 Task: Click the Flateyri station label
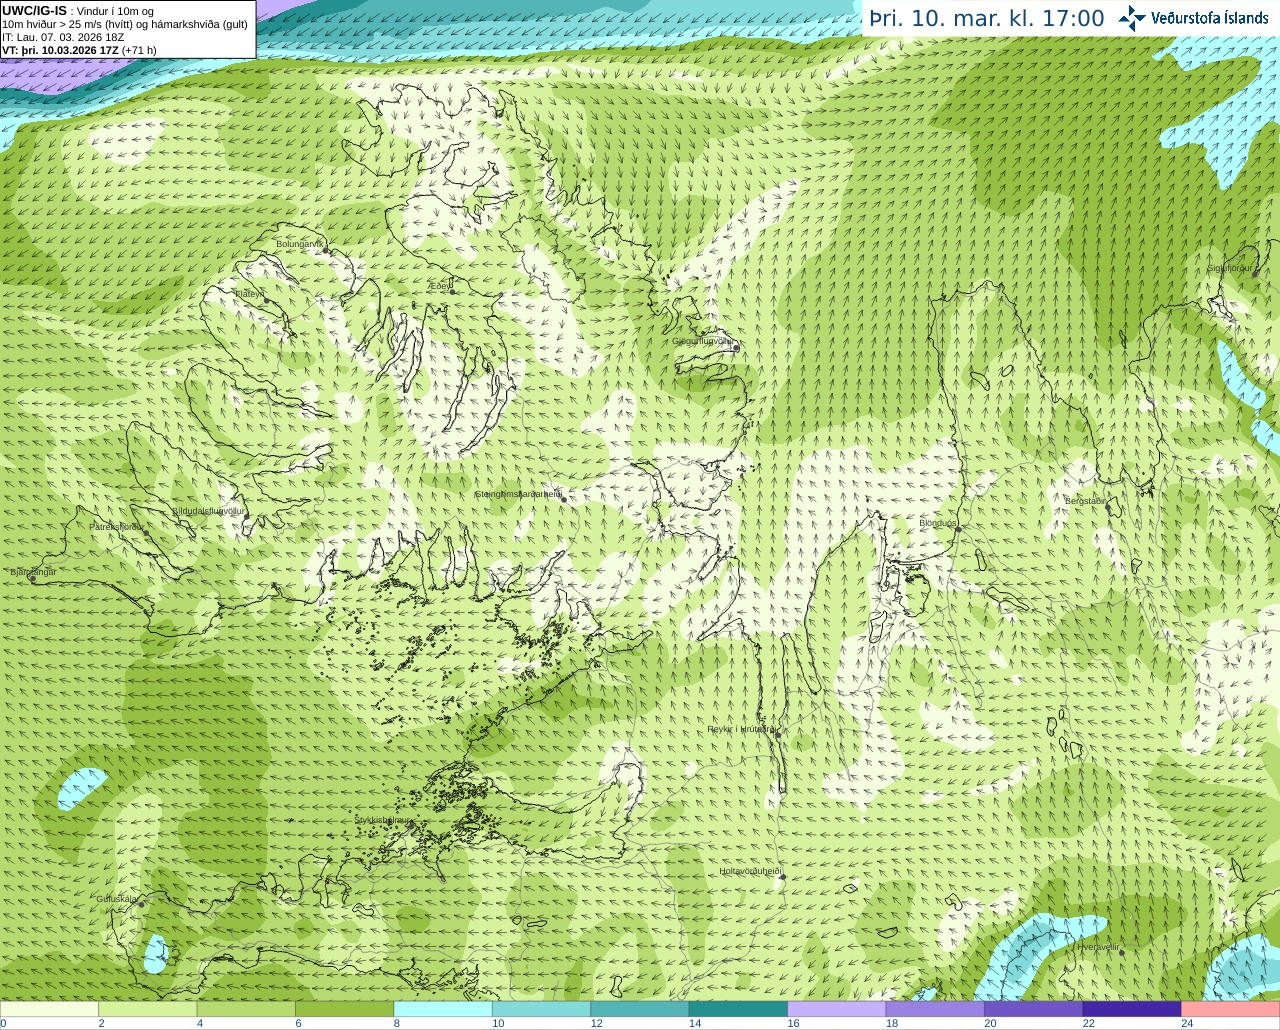click(x=250, y=294)
